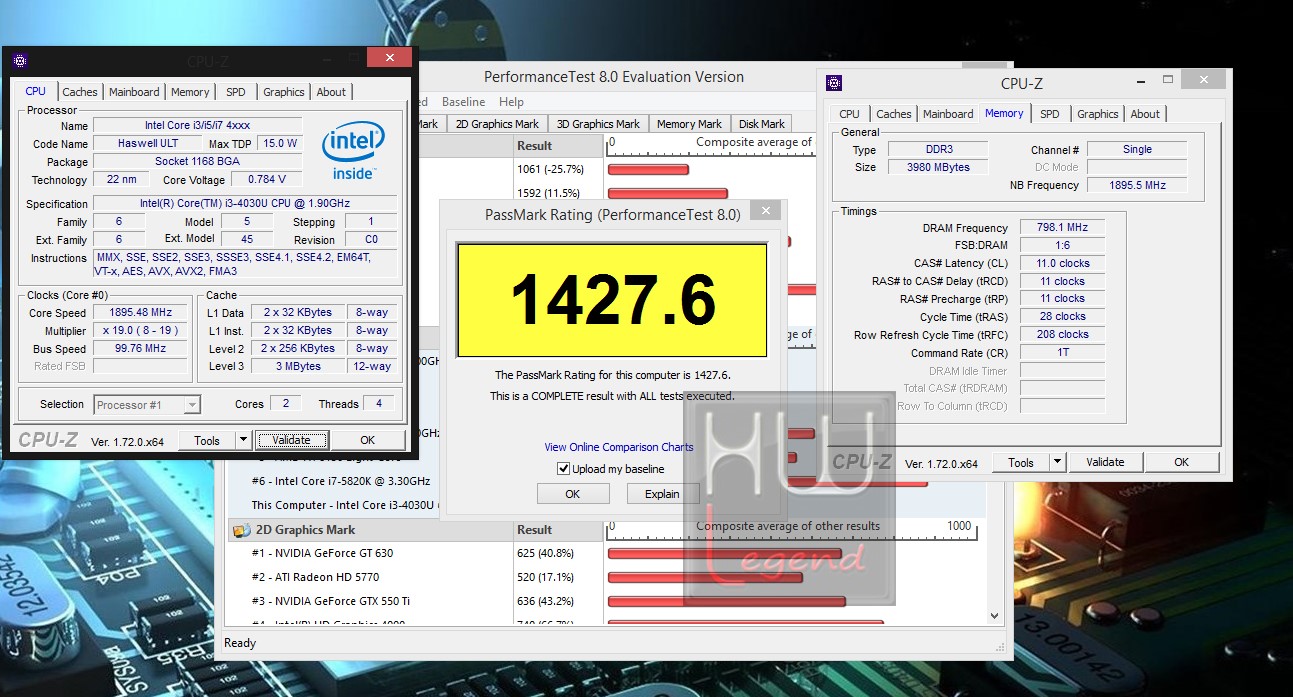
Task: Select the Mainboard tab in right CPU-Z window
Action: (x=948, y=114)
